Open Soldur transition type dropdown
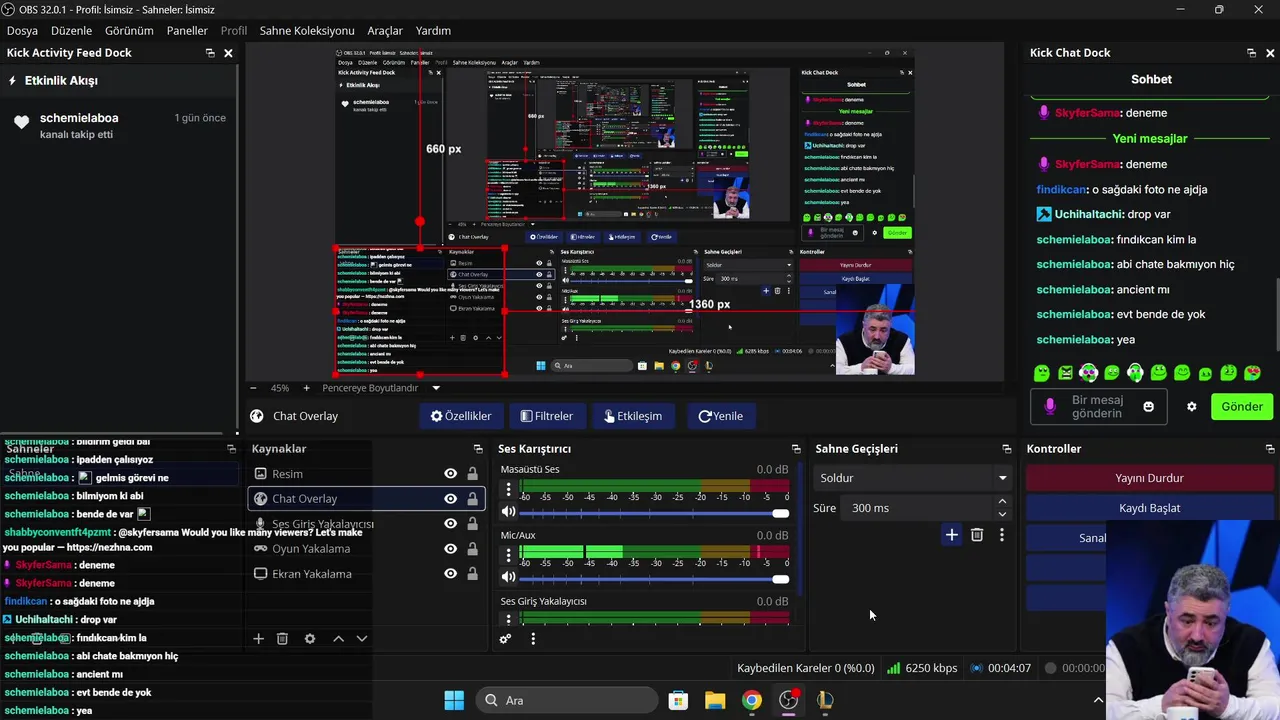 pos(913,478)
